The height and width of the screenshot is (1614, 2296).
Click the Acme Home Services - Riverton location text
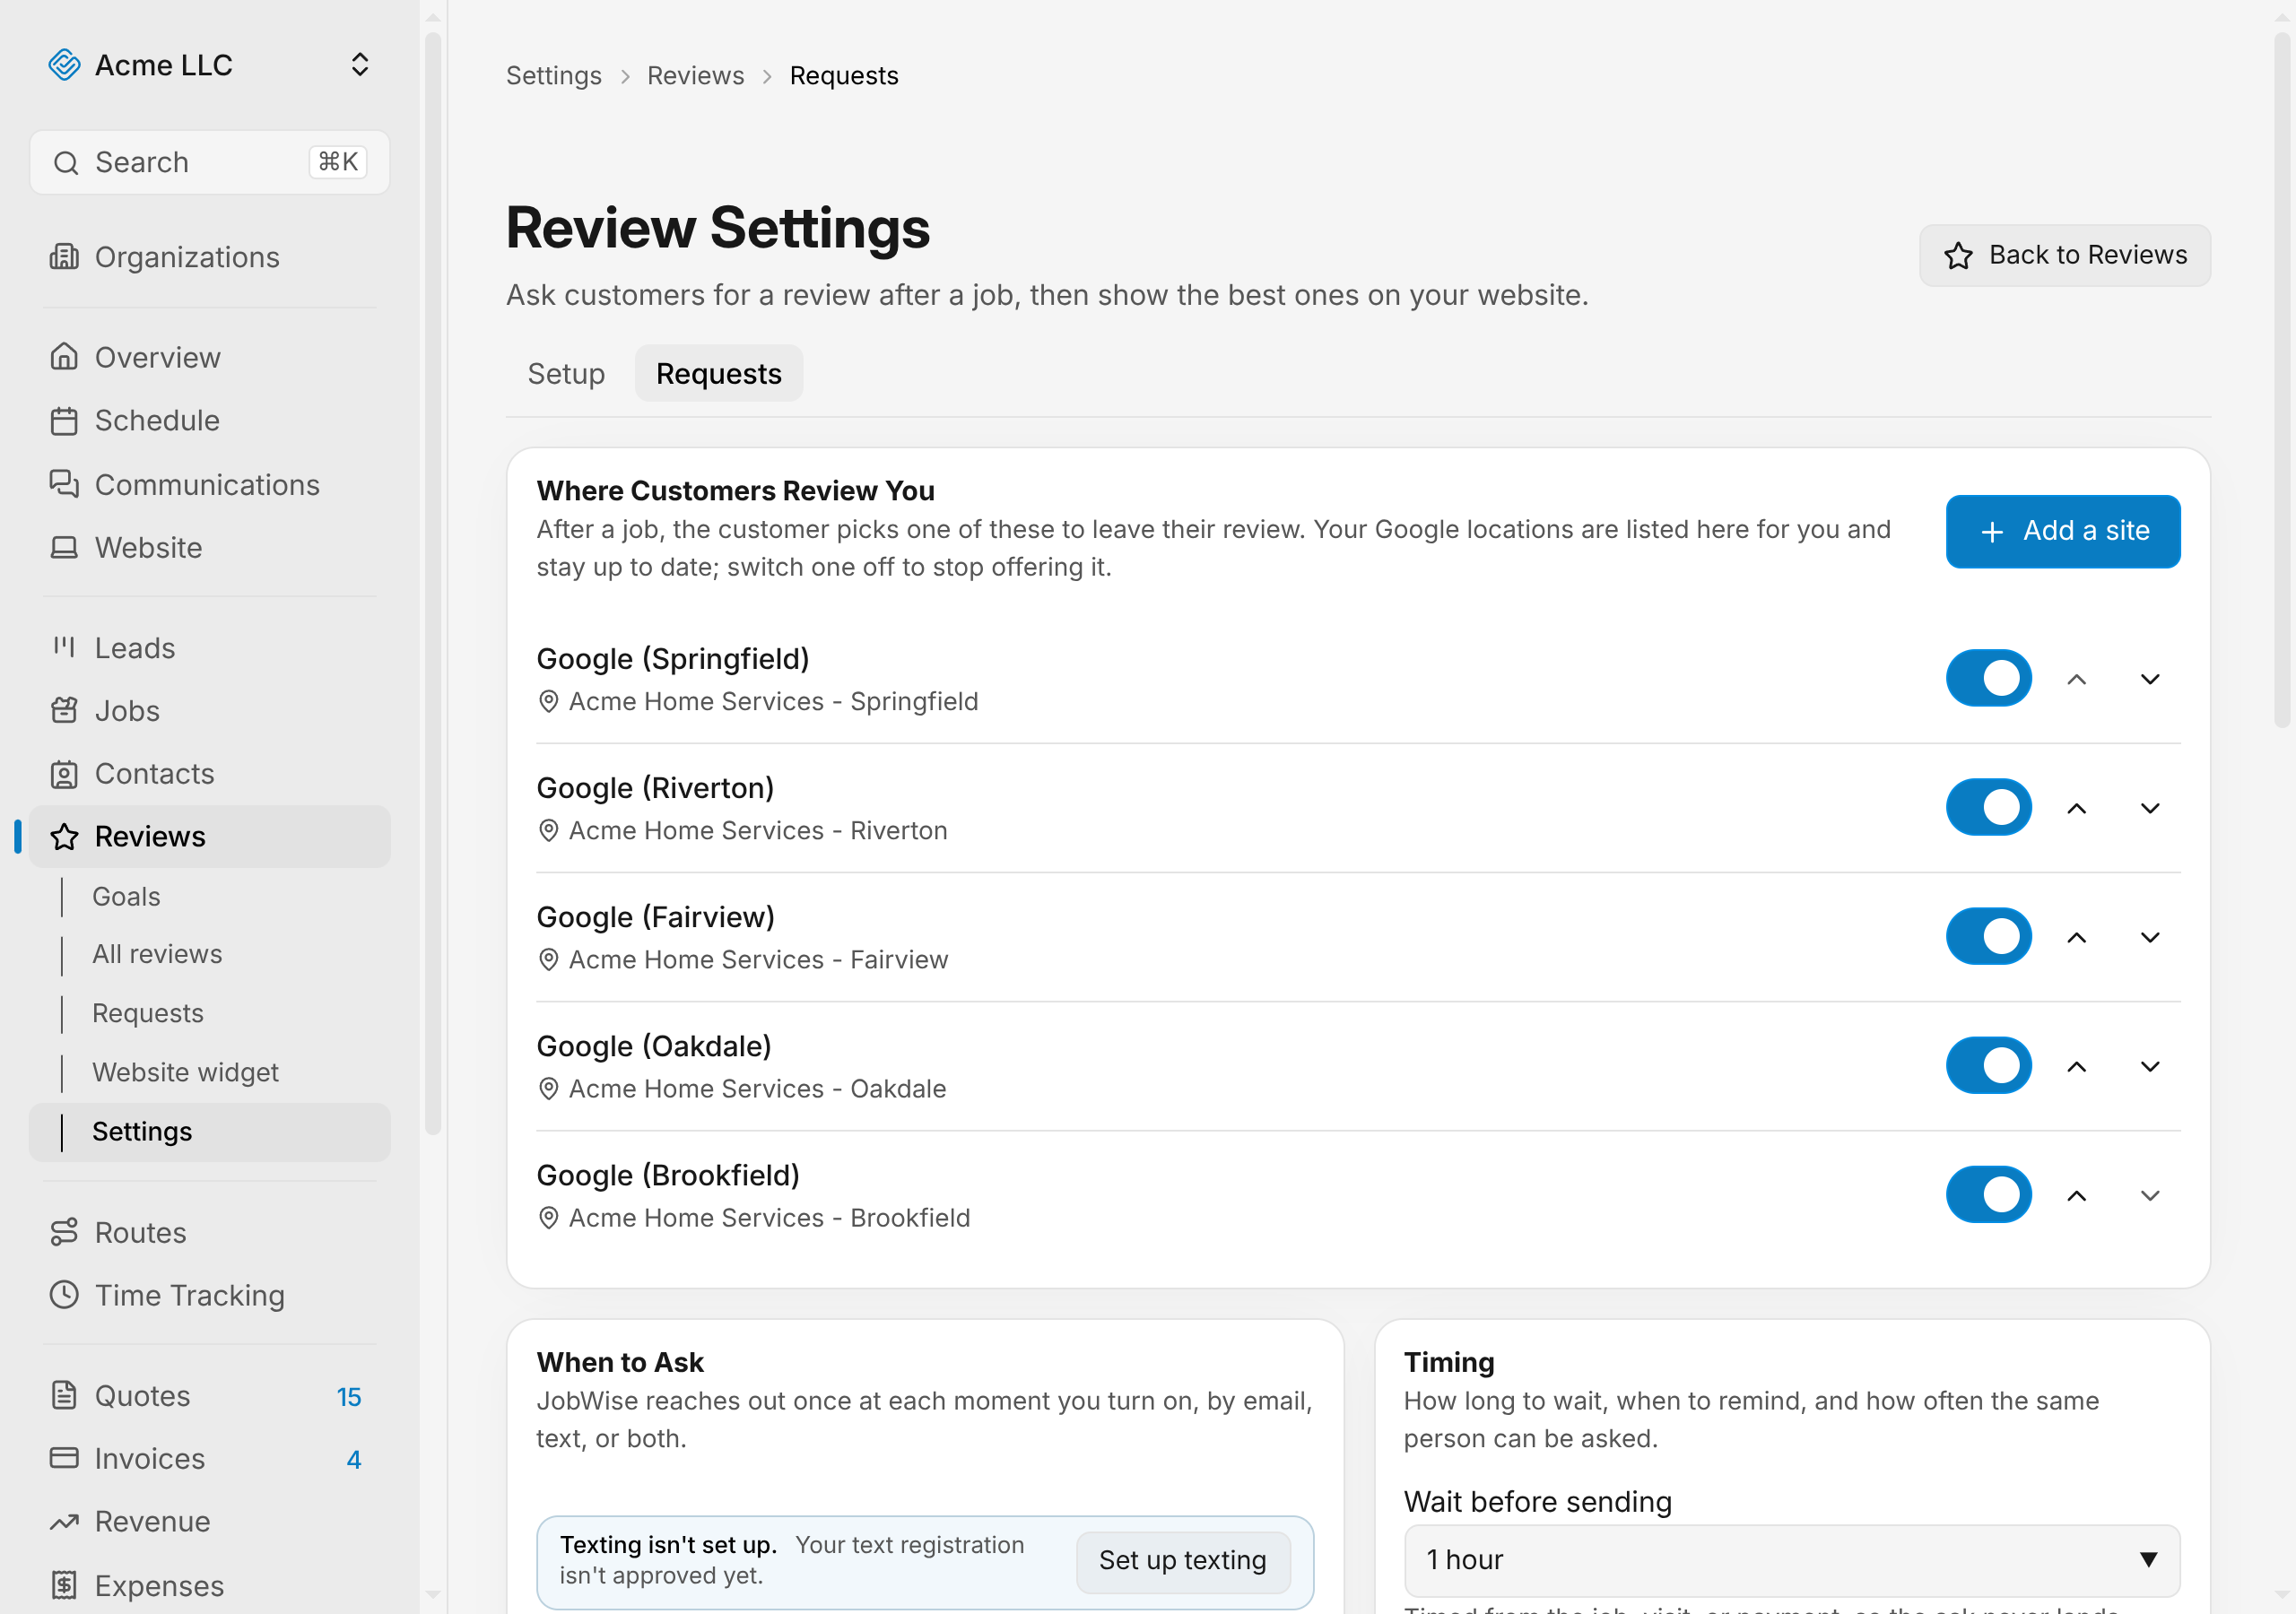(757, 830)
